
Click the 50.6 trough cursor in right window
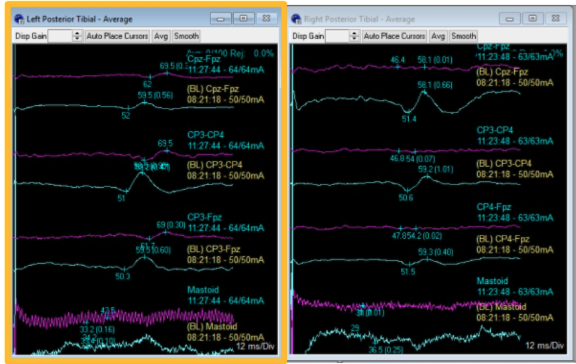pos(407,190)
